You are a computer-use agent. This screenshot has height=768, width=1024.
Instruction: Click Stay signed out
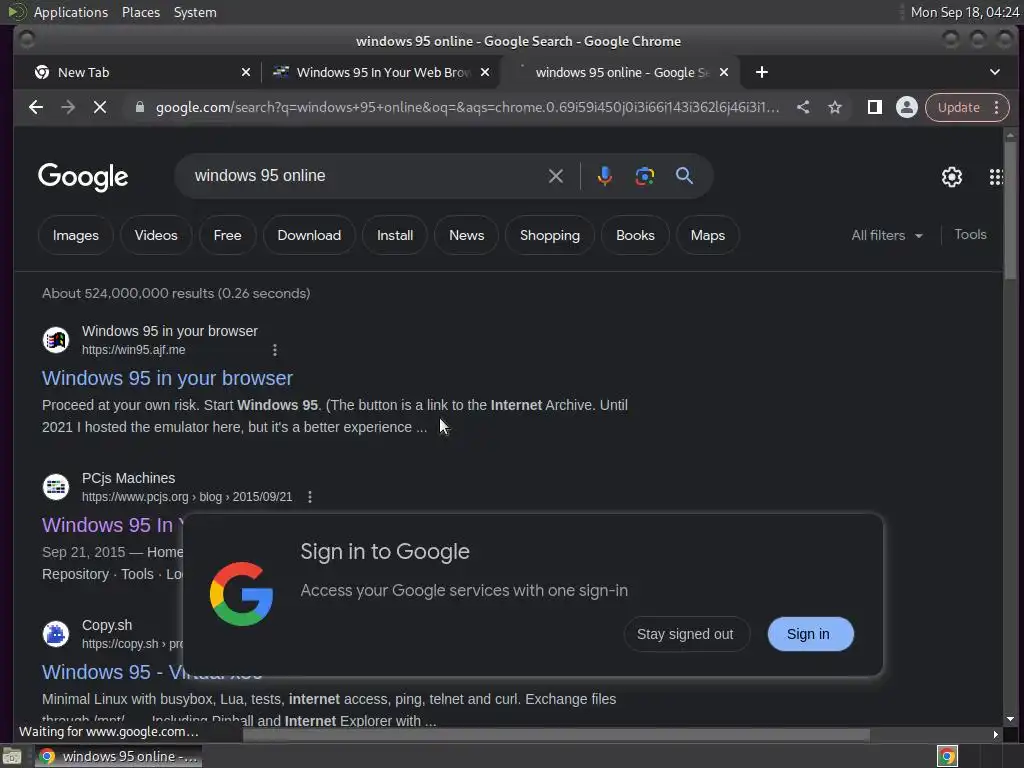[x=685, y=634]
